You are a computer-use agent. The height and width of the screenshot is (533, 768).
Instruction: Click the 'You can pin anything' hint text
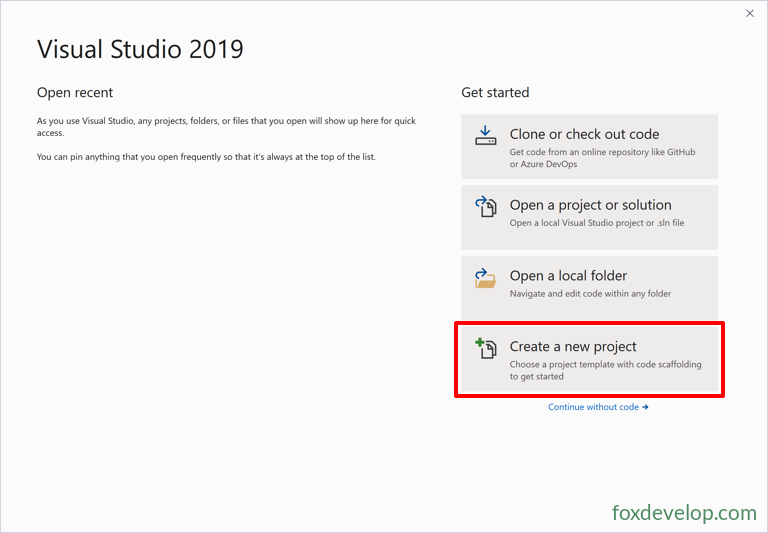206,157
